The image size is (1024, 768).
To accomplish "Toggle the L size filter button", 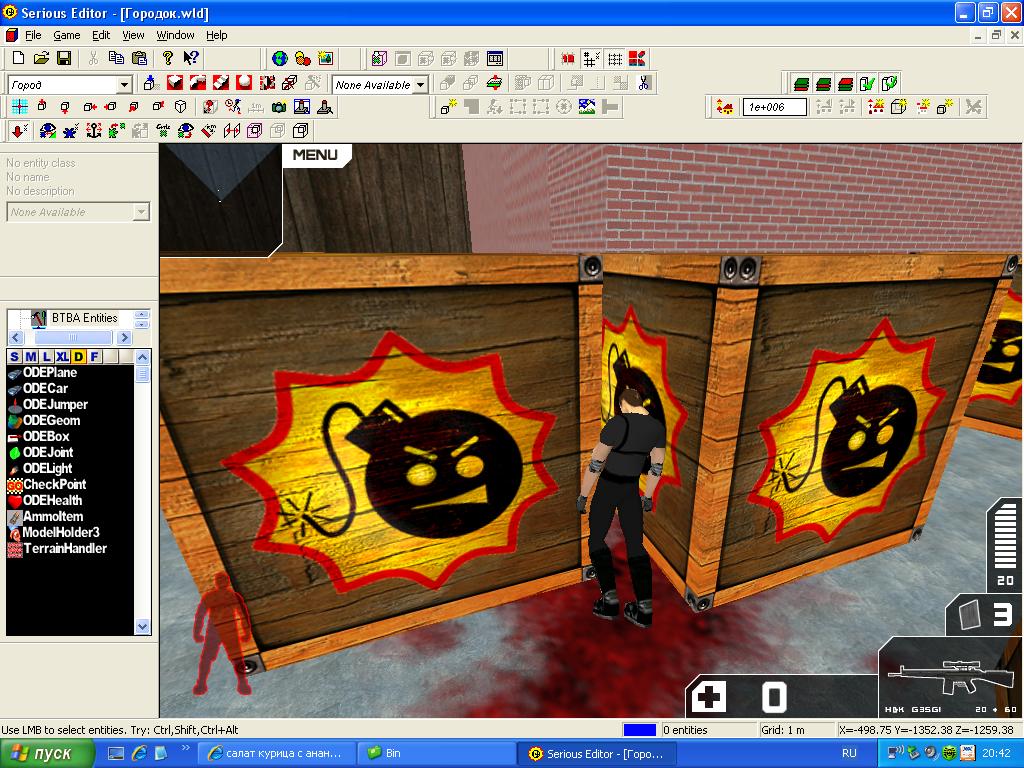I will [x=46, y=357].
